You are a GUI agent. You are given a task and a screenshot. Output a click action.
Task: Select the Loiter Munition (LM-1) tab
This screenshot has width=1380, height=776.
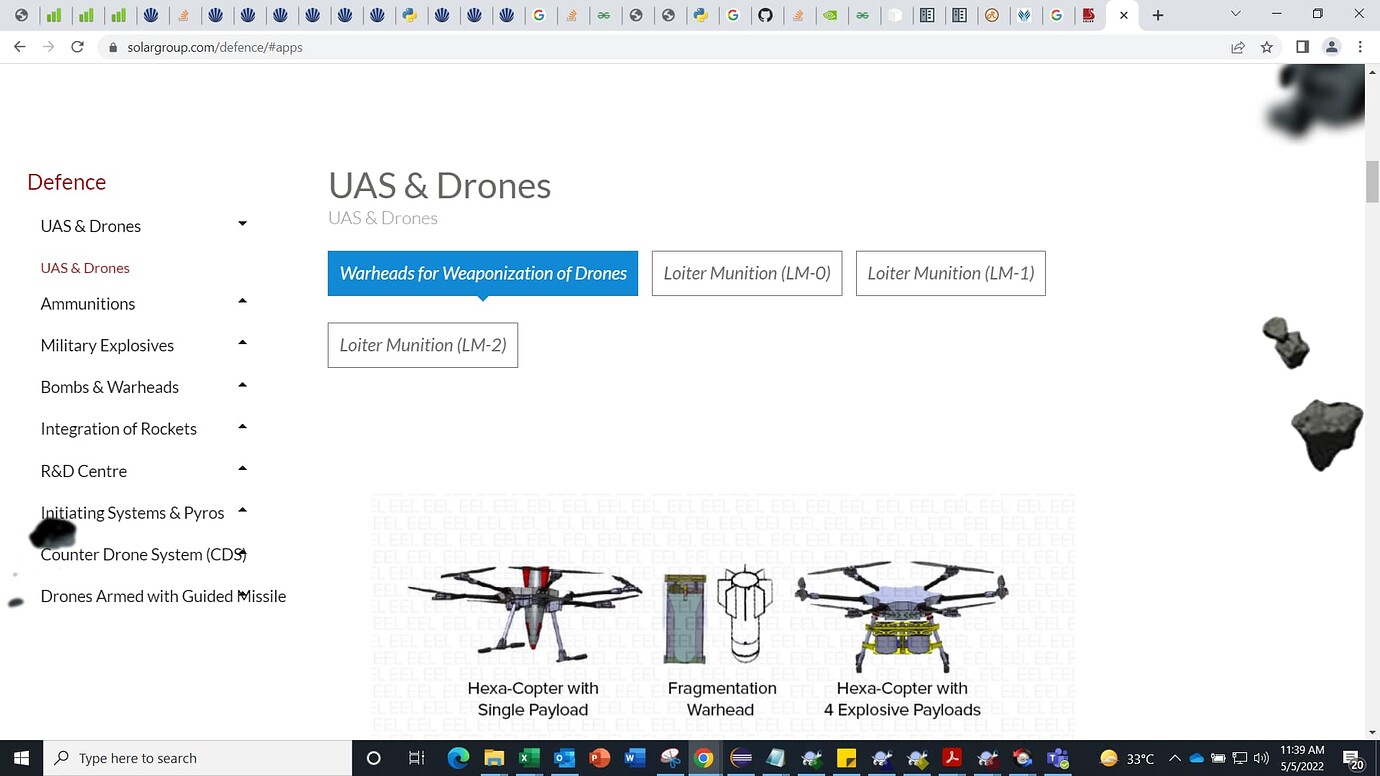951,273
